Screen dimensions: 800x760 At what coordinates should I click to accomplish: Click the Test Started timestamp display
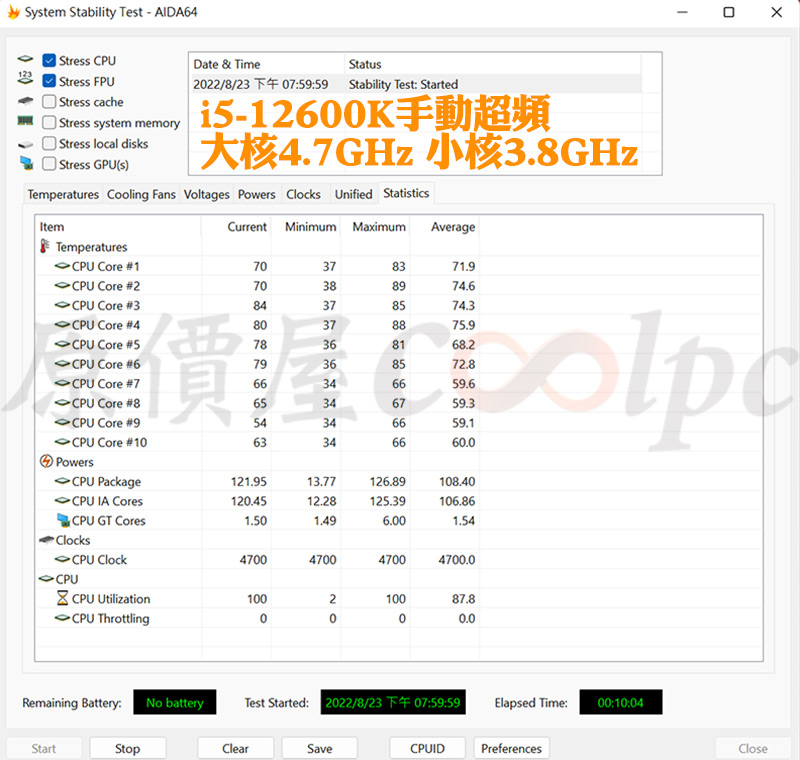393,702
